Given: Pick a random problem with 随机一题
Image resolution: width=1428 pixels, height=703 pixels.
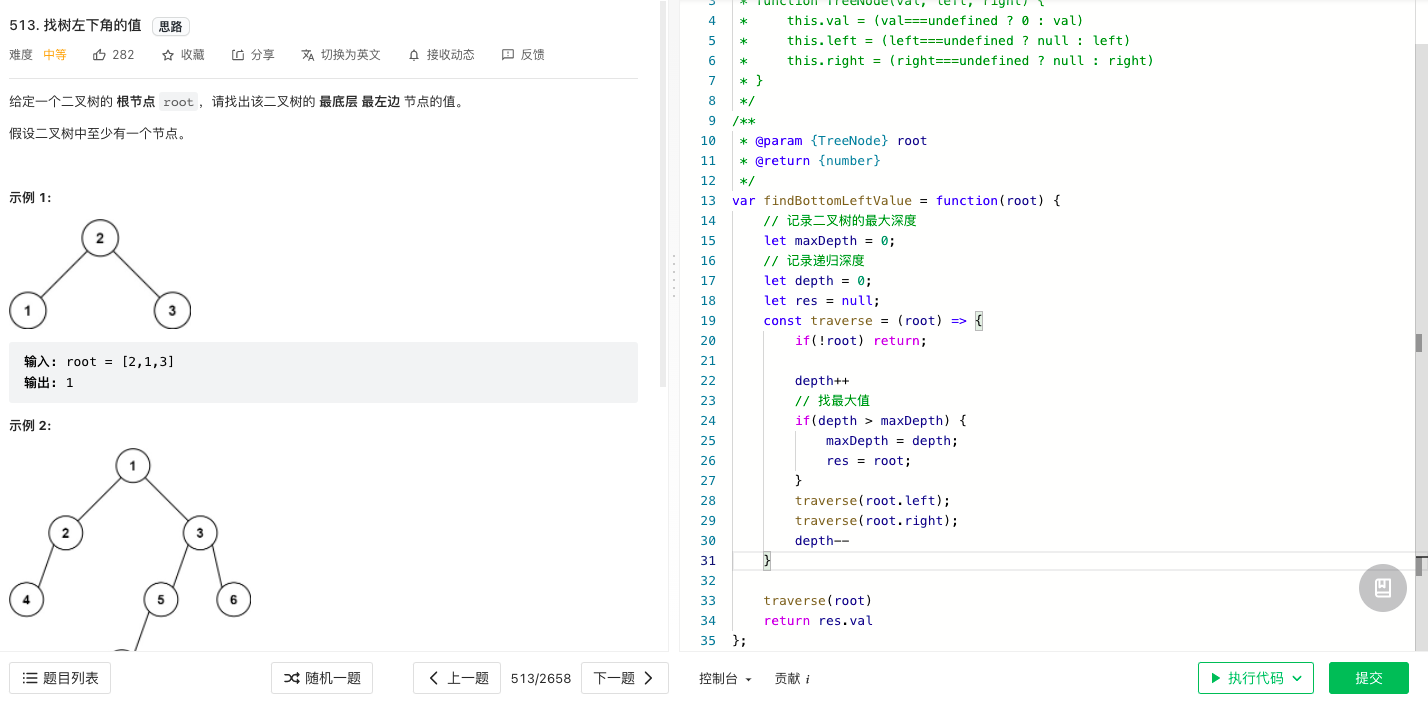Looking at the screenshot, I should 322,678.
